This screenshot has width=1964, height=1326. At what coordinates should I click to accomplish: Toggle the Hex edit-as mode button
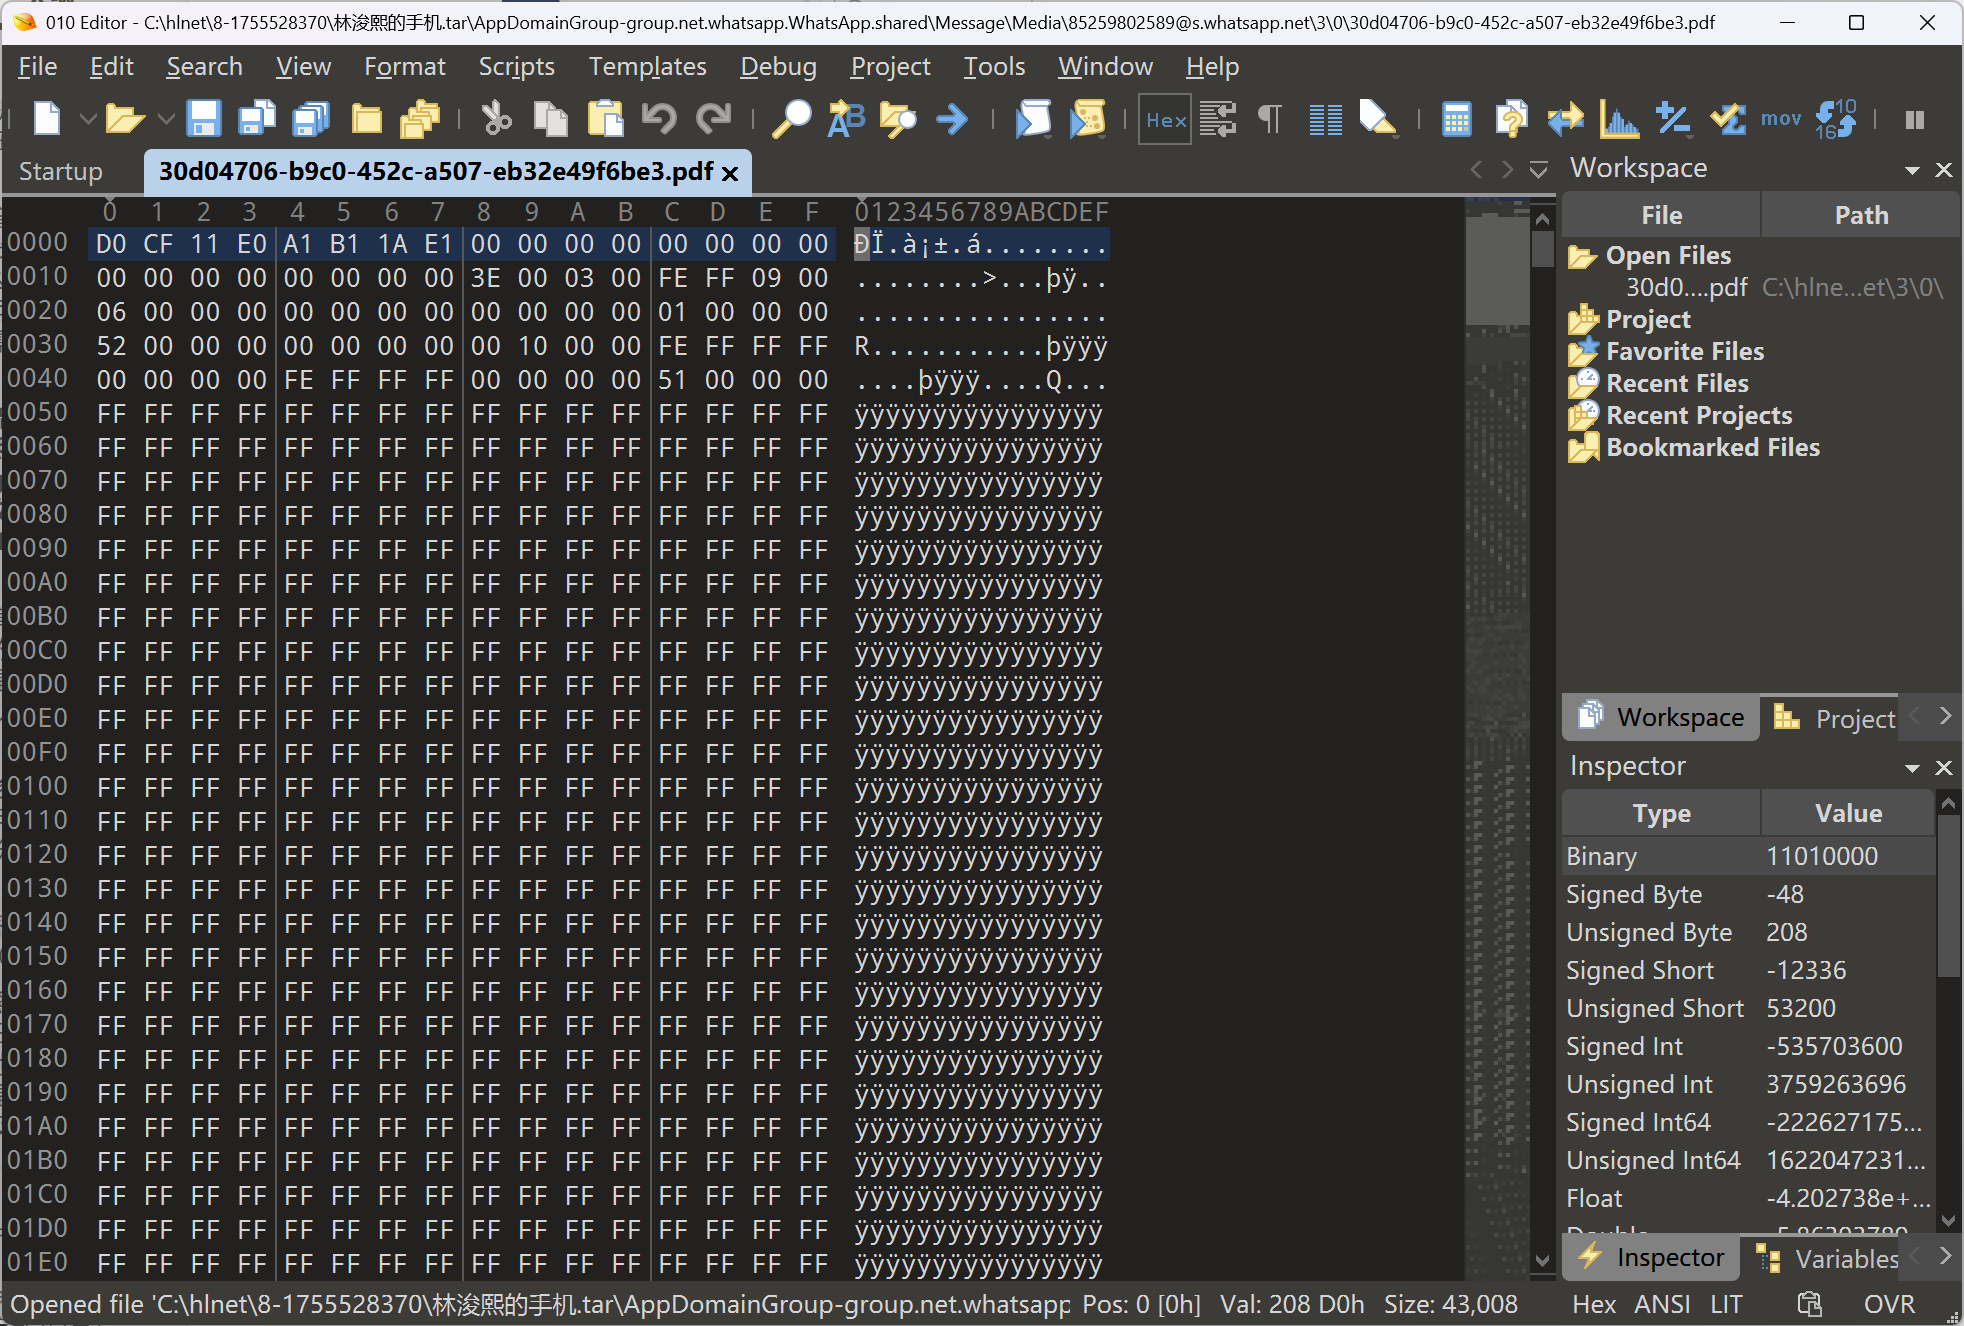point(1165,119)
